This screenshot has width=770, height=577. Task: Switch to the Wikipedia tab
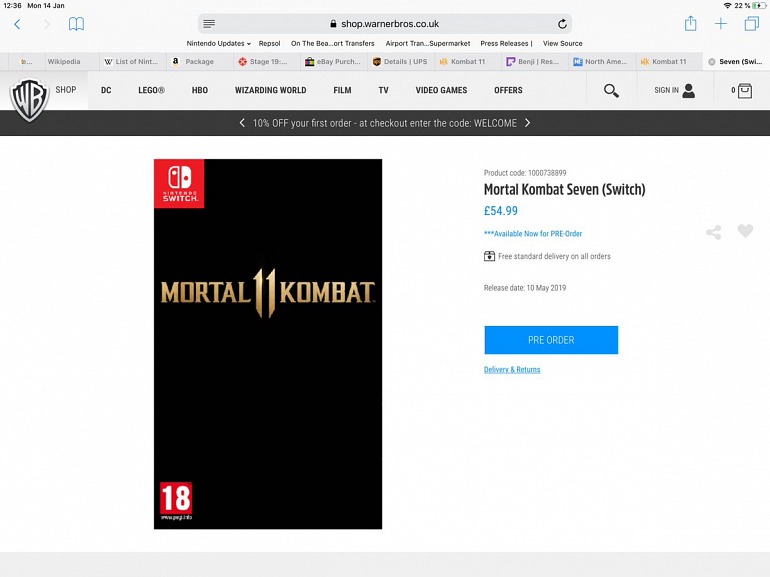click(63, 62)
